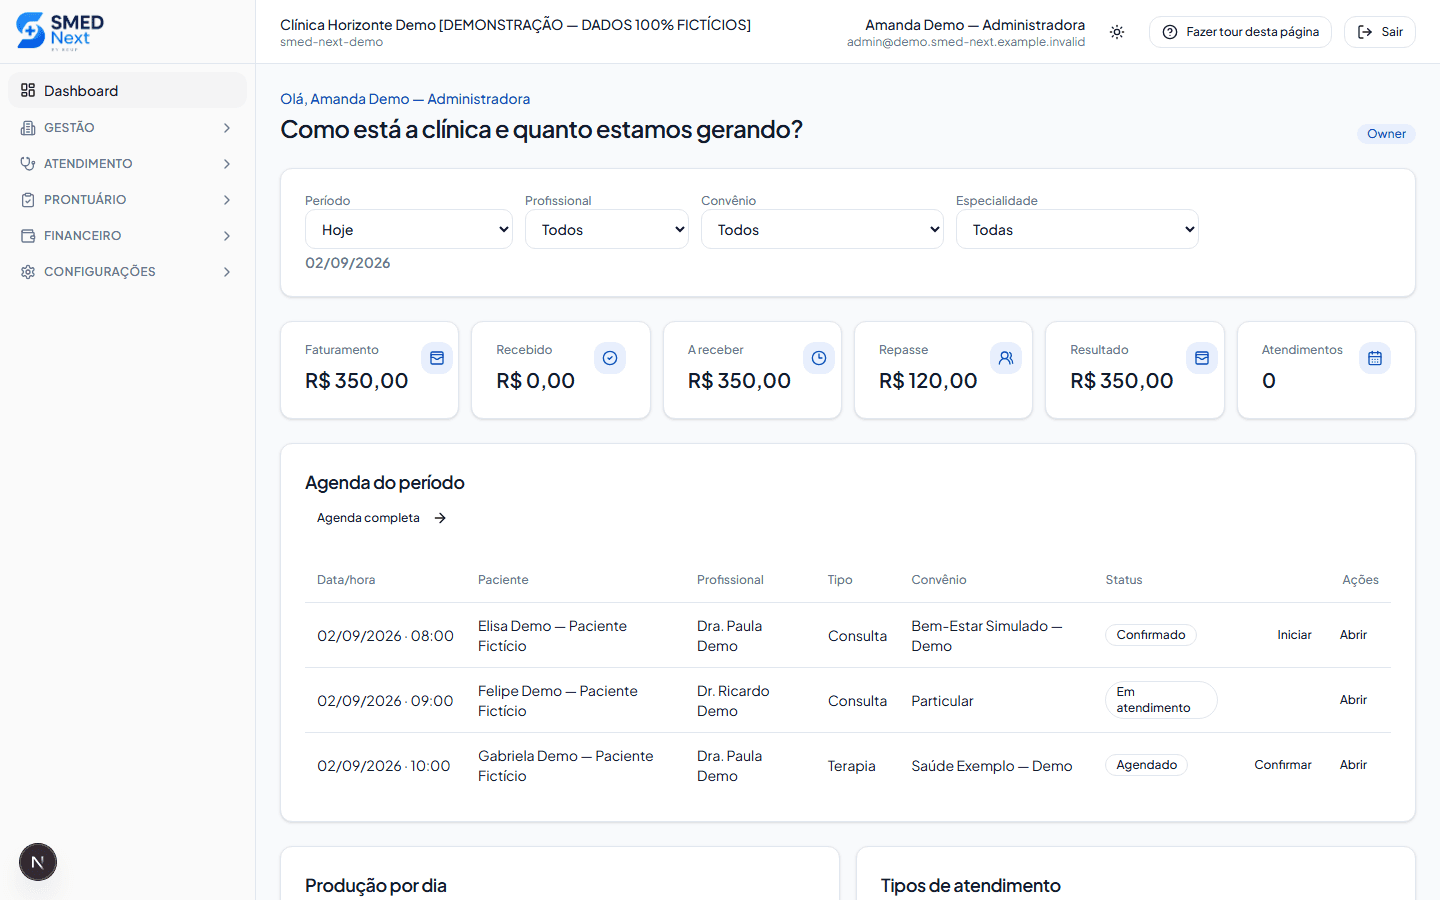
Task: Click Iniciar for Elisa Demo appointment
Action: (x=1294, y=635)
